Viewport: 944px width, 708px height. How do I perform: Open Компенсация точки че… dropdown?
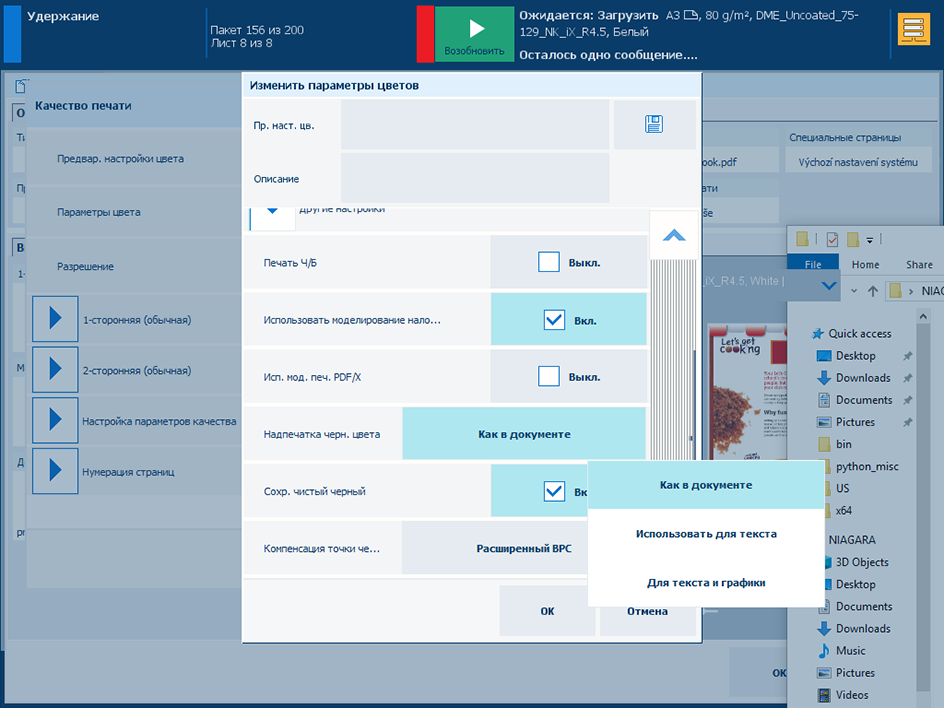[495, 548]
